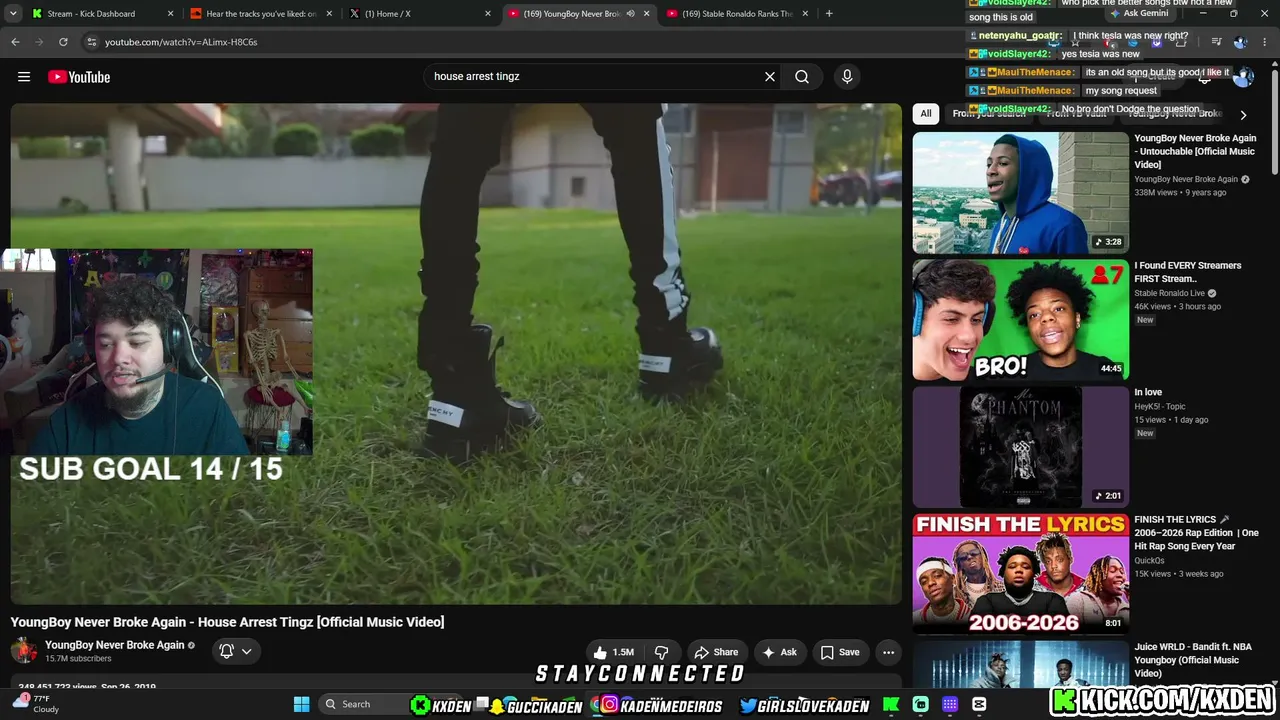Show more filter chips with the right arrow
1280x720 pixels.
[x=1243, y=115]
